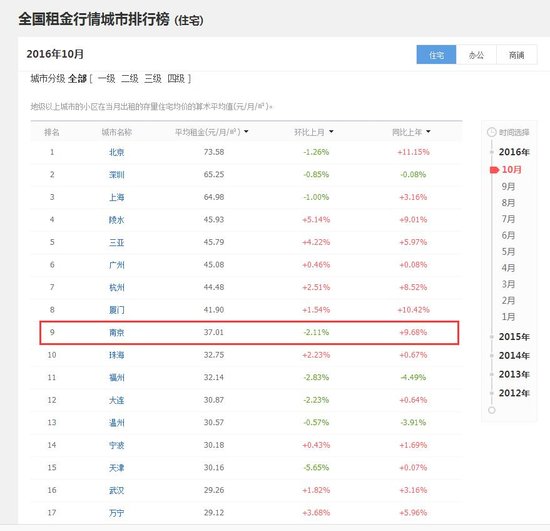Screen dimensions: 550x531
Task: Select 1月 on the timeline
Action: coord(508,317)
